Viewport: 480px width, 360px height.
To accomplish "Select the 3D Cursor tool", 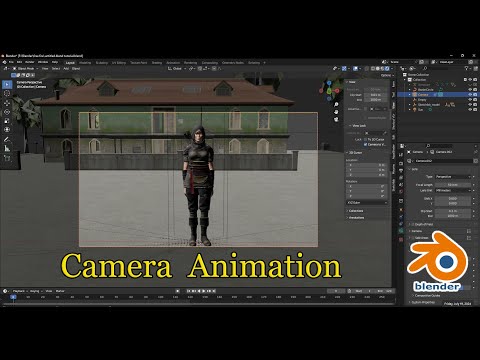I will click(x=7, y=94).
